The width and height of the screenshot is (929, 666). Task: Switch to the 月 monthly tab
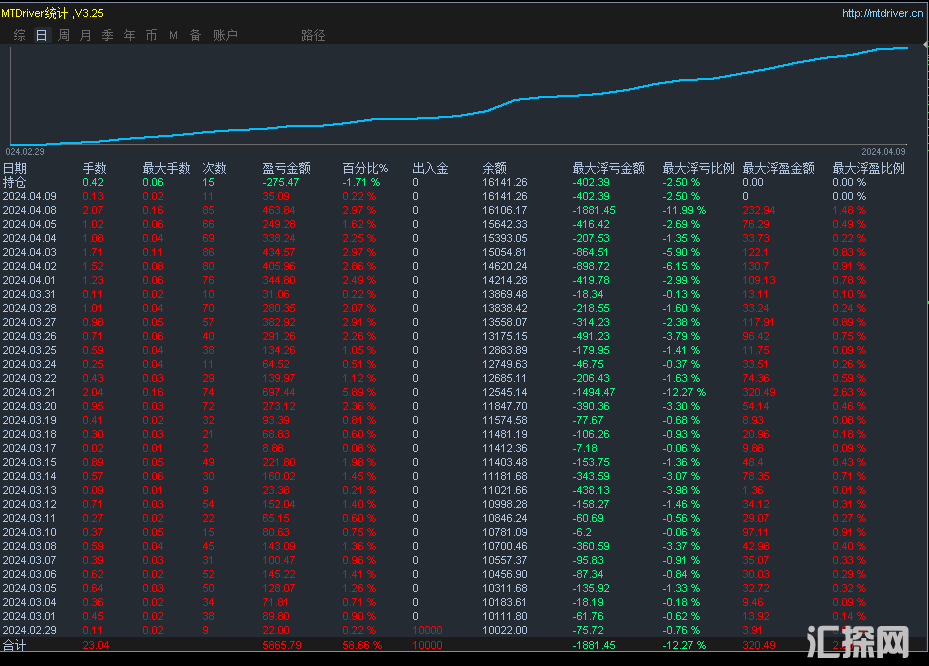point(85,35)
